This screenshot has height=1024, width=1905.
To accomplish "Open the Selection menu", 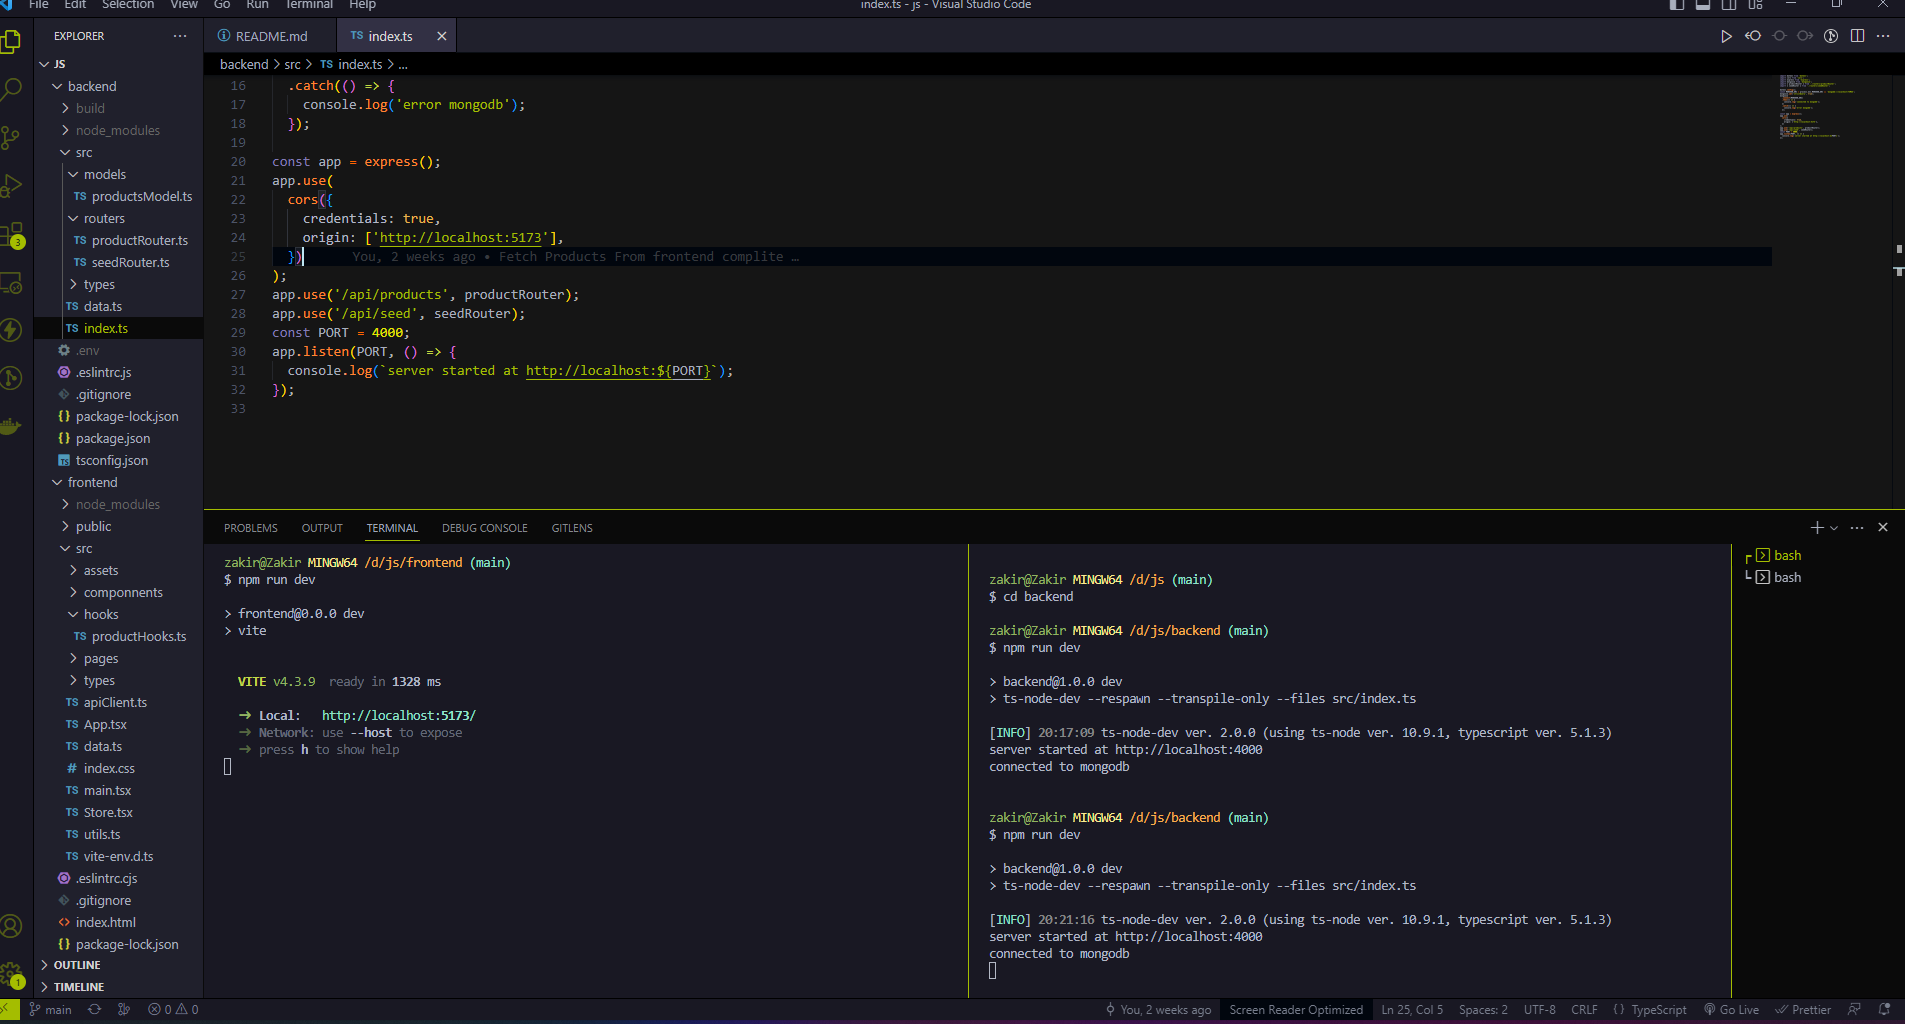I will coord(128,5).
